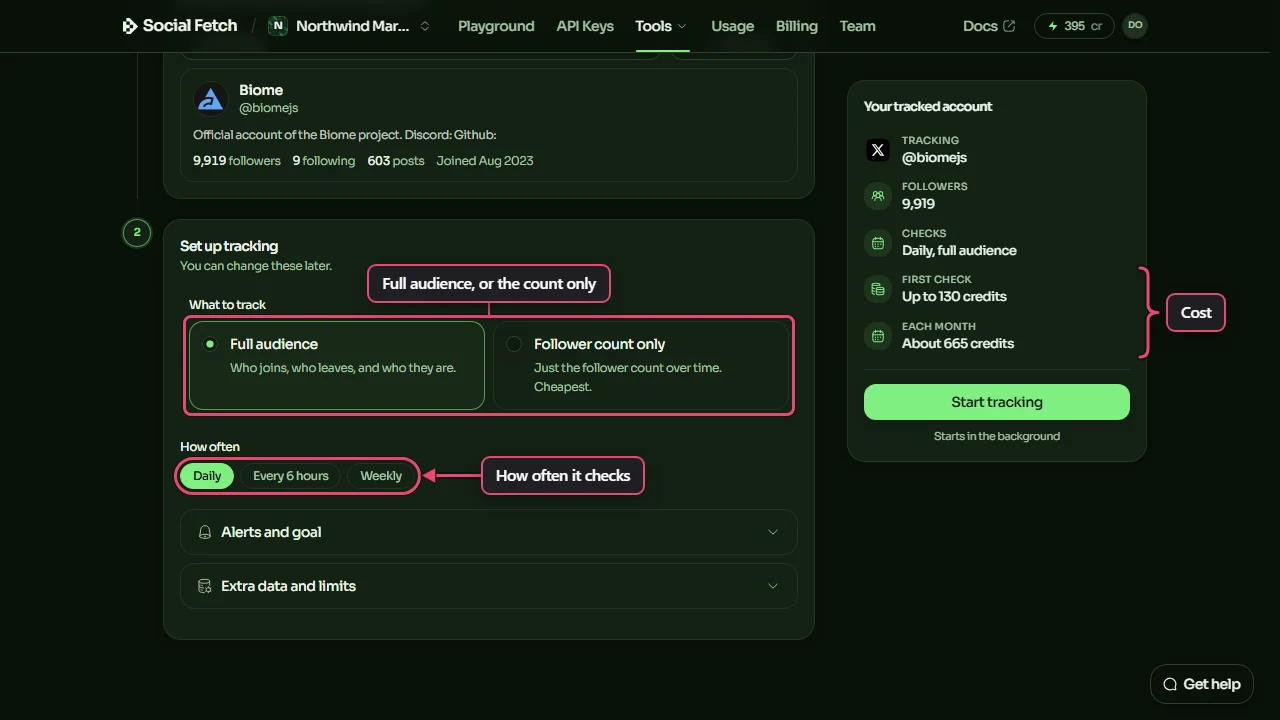Image resolution: width=1280 pixels, height=720 pixels.
Task: Open the Tools dropdown menu
Action: coord(661,26)
